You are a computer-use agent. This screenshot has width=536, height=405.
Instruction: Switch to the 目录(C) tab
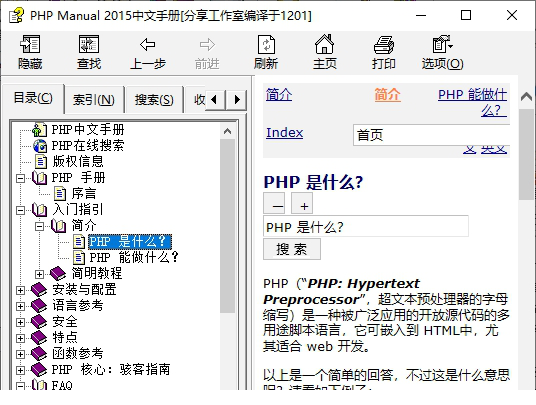tap(33, 98)
